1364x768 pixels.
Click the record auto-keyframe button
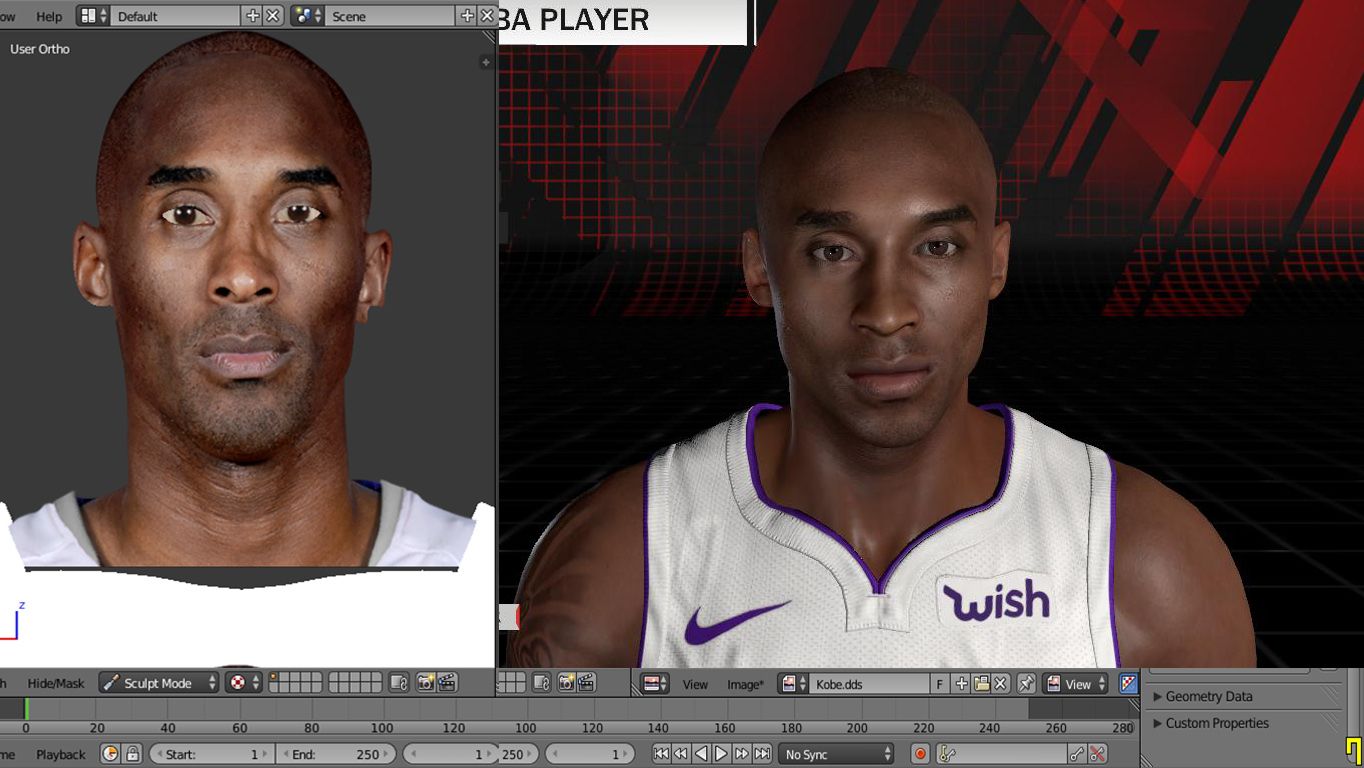(920, 754)
